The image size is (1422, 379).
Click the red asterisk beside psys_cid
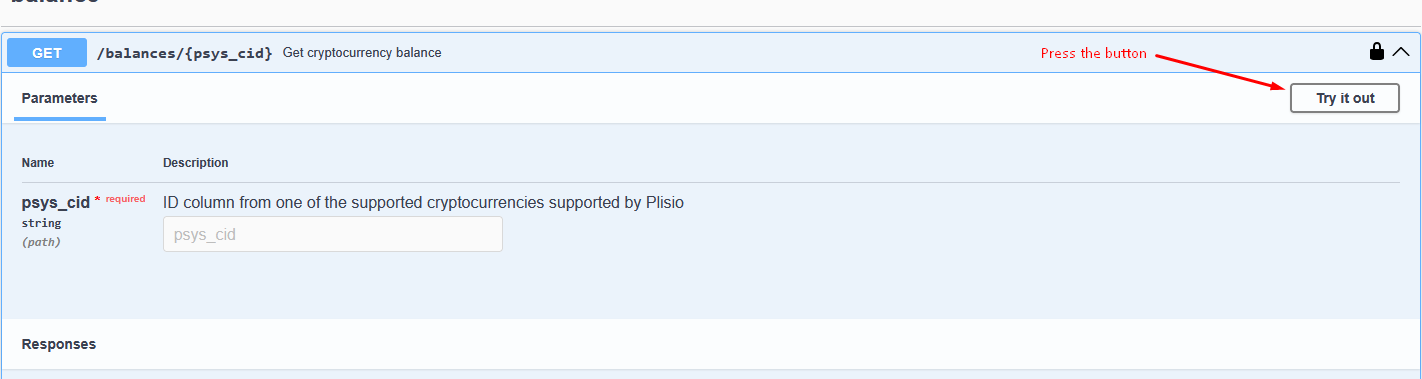97,201
